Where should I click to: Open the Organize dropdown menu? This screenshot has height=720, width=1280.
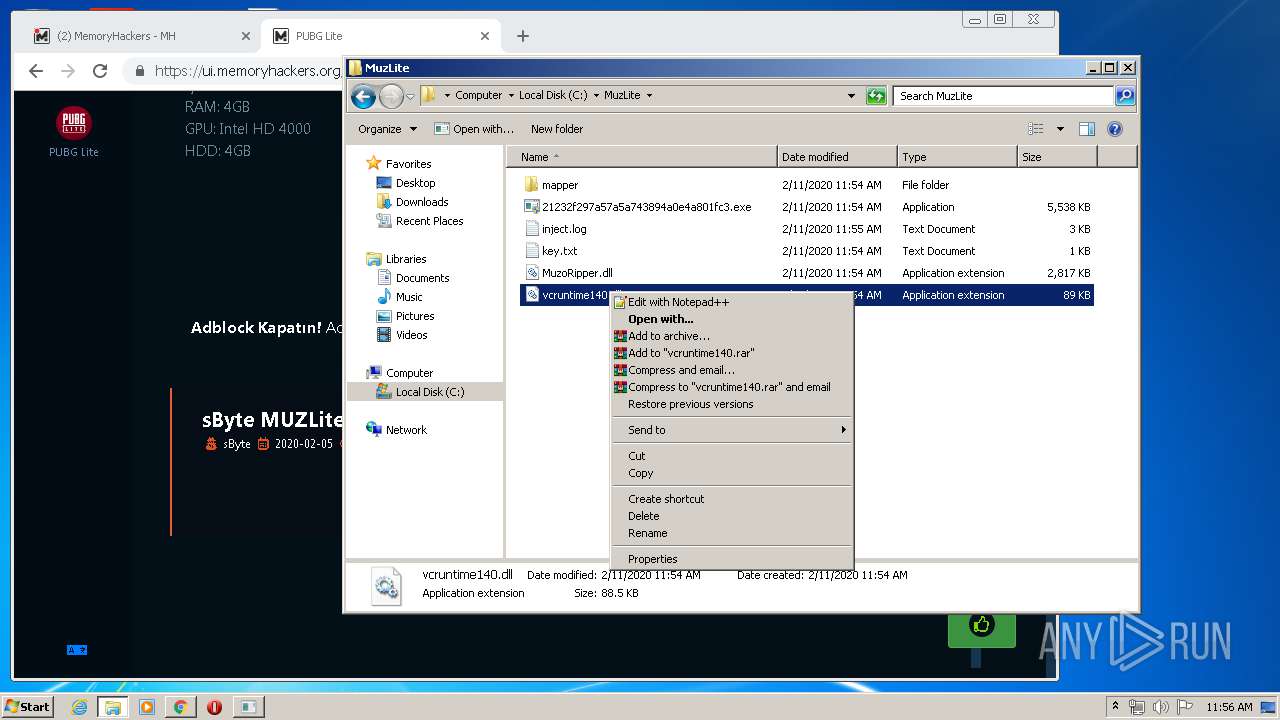pyautogui.click(x=386, y=129)
